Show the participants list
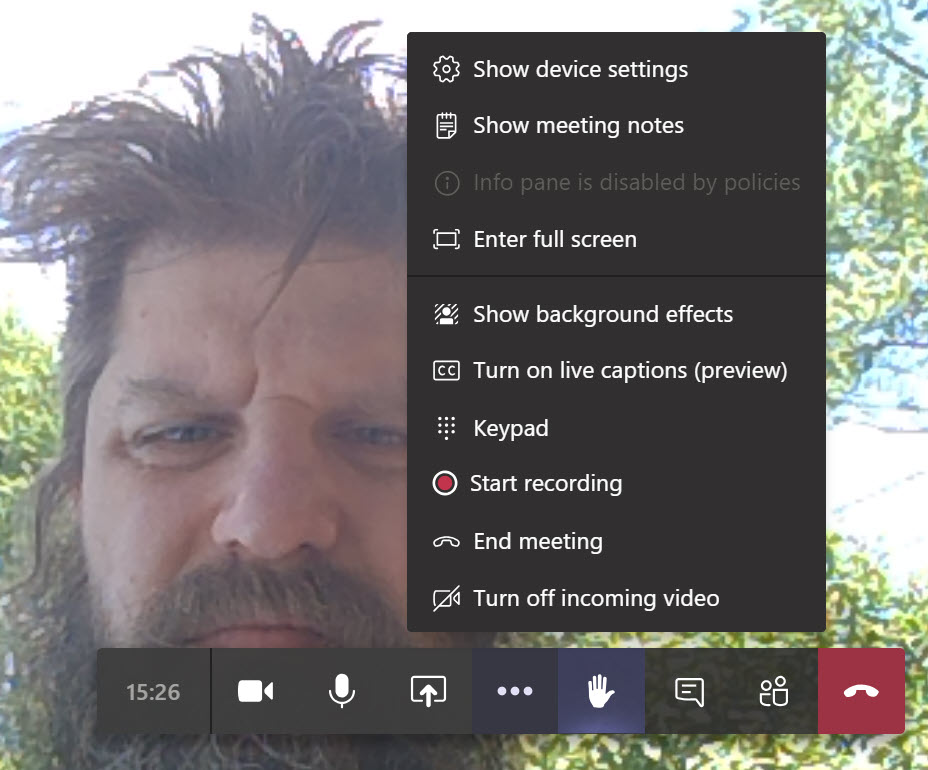The image size is (928, 770). (773, 691)
